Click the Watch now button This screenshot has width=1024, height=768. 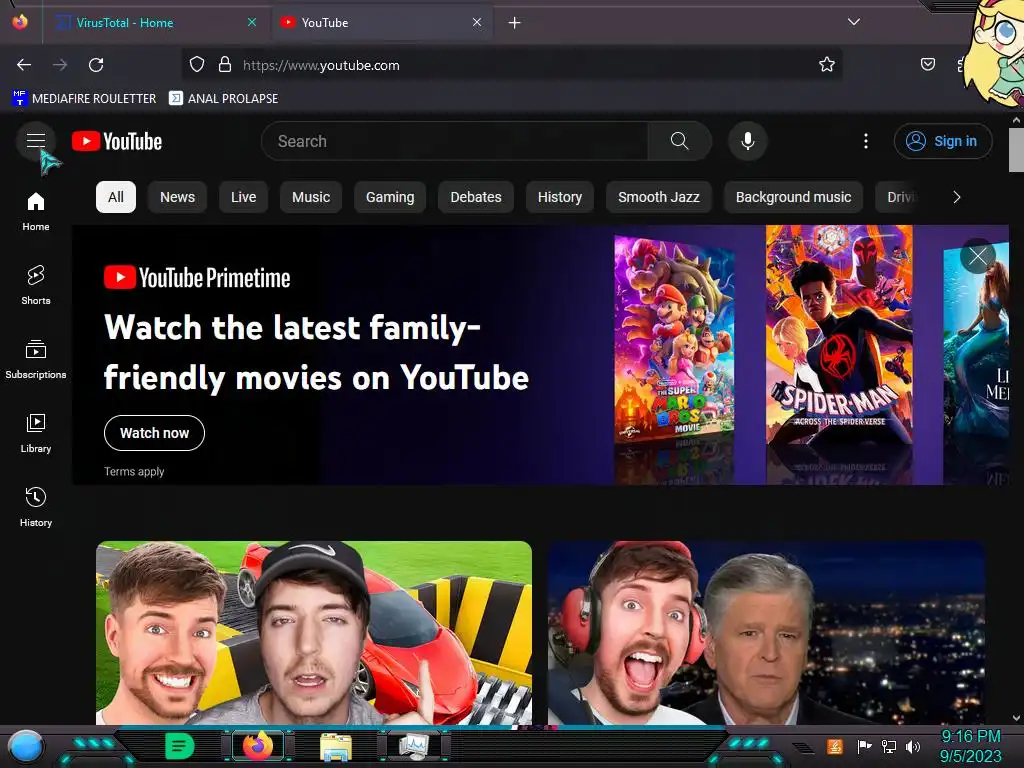[154, 433]
